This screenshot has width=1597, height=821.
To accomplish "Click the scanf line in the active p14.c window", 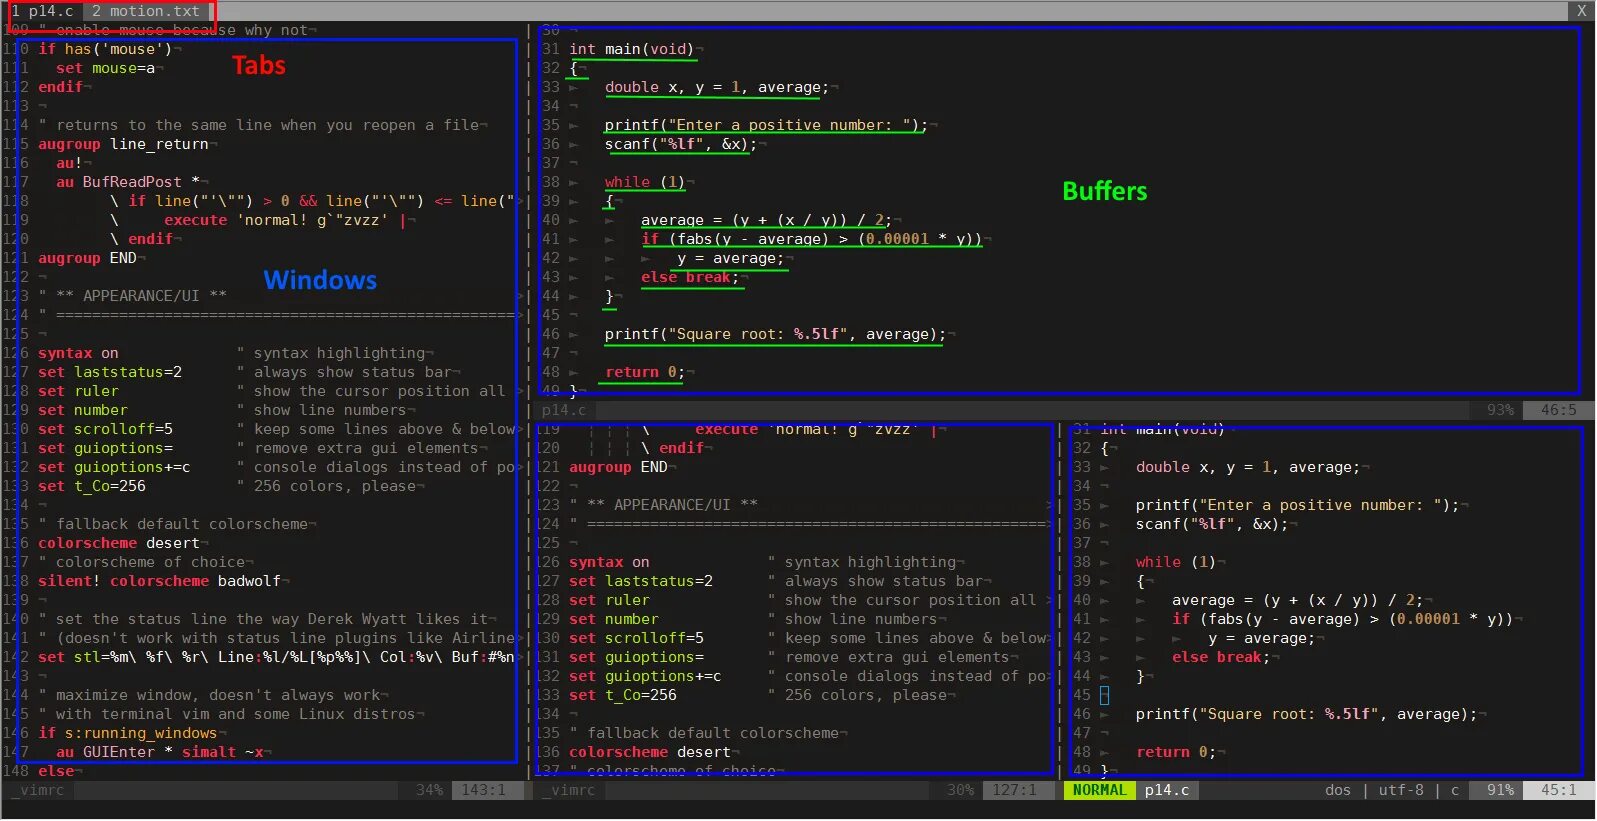I will [1211, 524].
